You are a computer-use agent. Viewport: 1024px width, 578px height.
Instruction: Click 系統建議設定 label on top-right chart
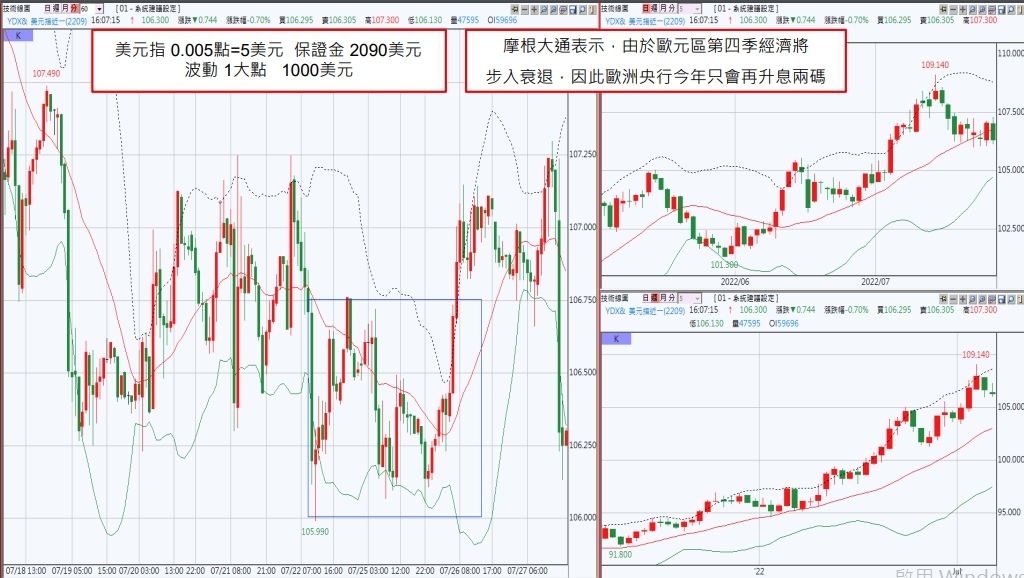[754, 8]
